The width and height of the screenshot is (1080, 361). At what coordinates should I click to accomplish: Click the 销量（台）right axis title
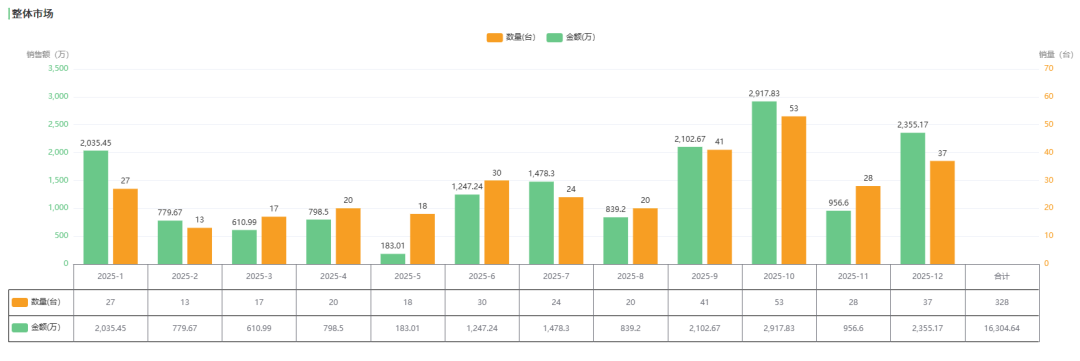pyautogui.click(x=1056, y=54)
